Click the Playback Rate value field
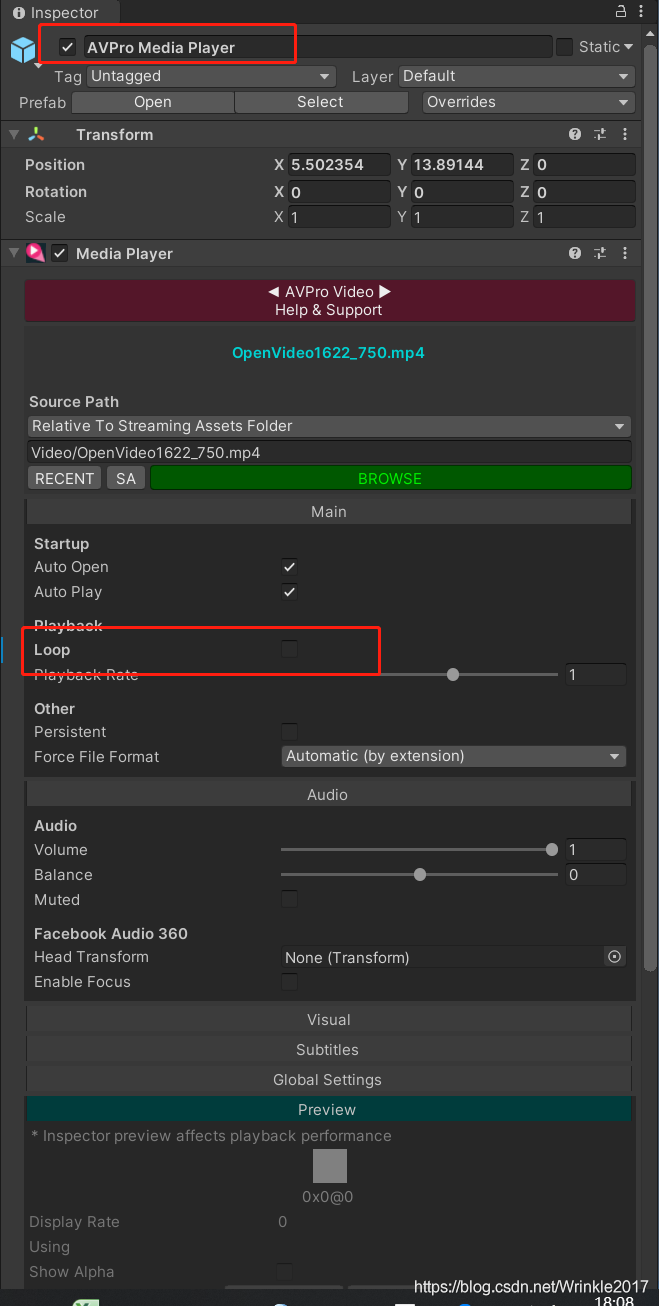The width and height of the screenshot is (659, 1306). 596,675
